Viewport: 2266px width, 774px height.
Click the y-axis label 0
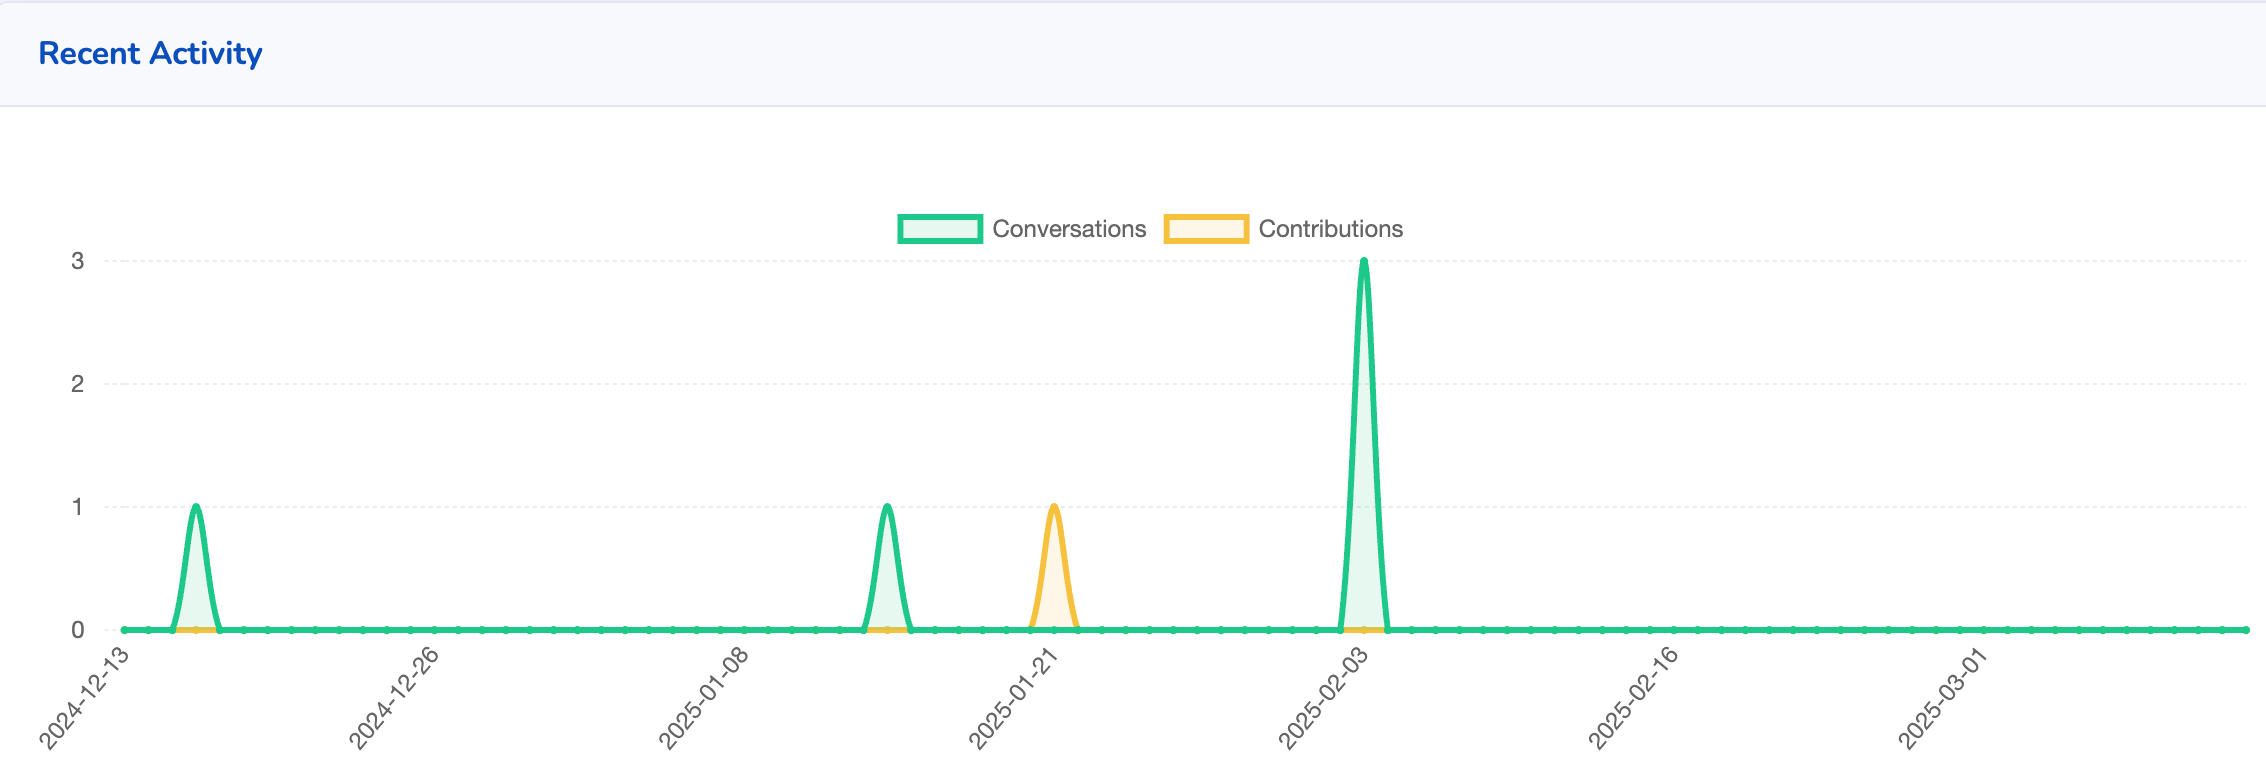click(x=77, y=630)
